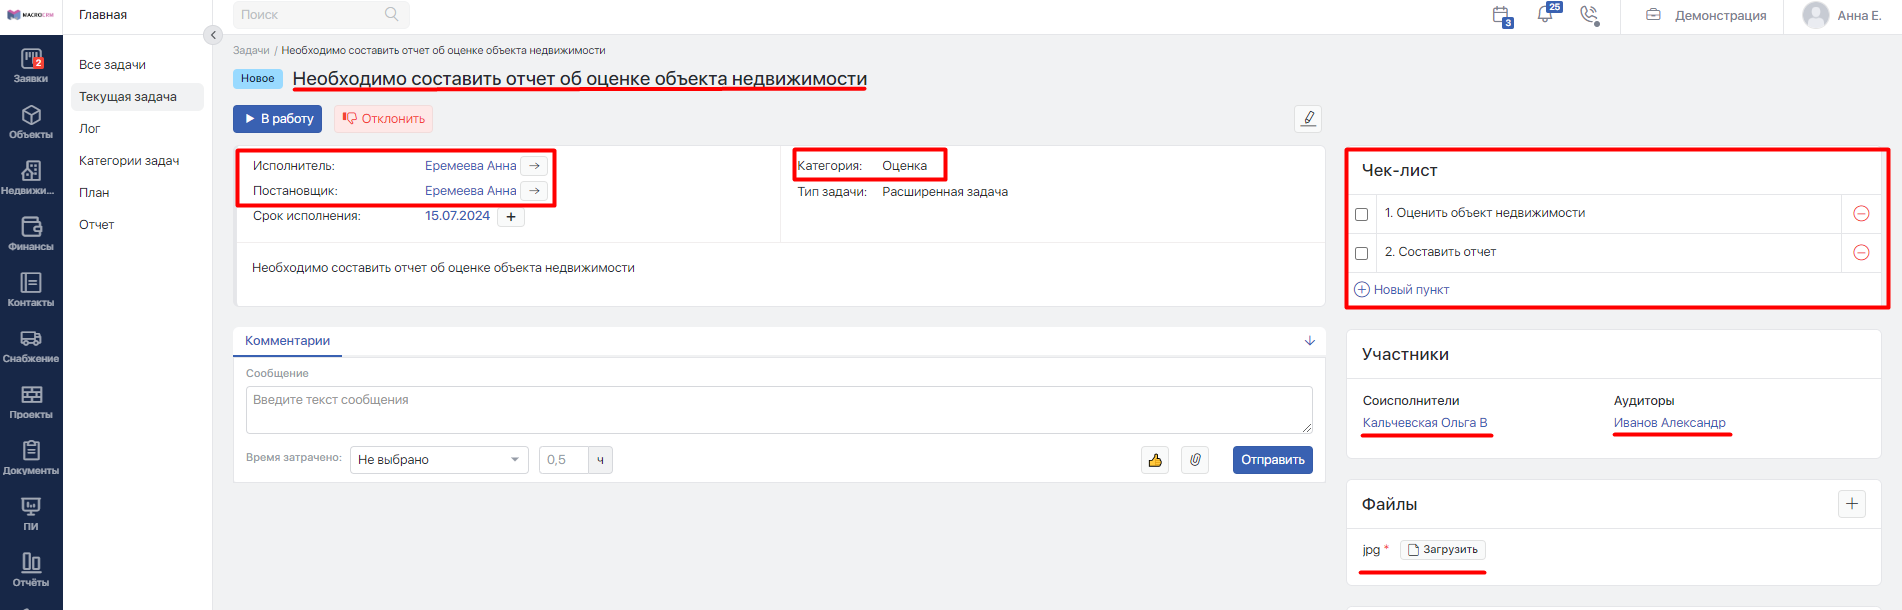Check "Оценить объект недвижимости" checklist item
Image resolution: width=1902 pixels, height=610 pixels.
[x=1361, y=214]
